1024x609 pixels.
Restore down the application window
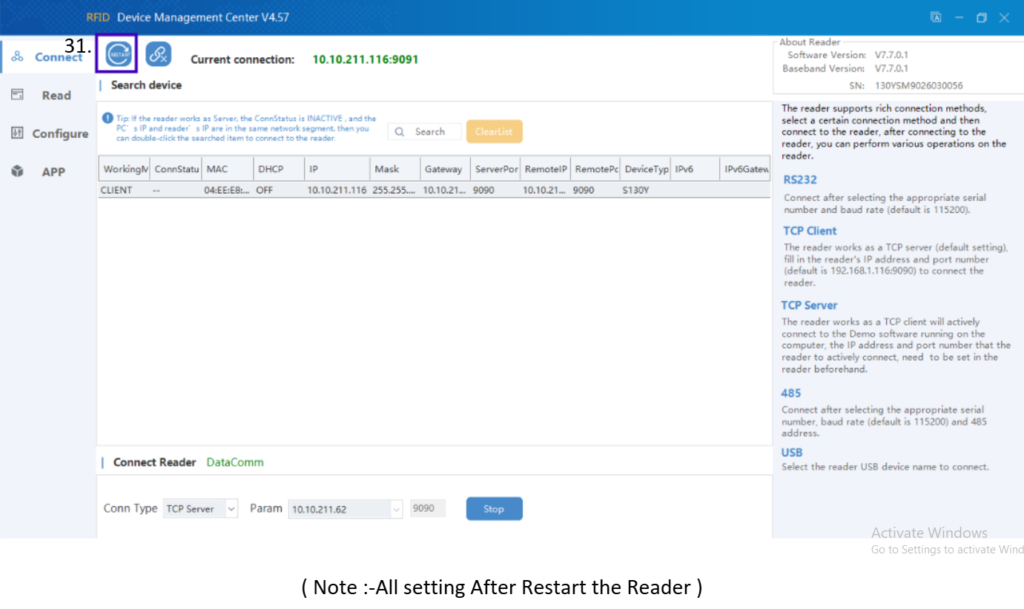[982, 18]
